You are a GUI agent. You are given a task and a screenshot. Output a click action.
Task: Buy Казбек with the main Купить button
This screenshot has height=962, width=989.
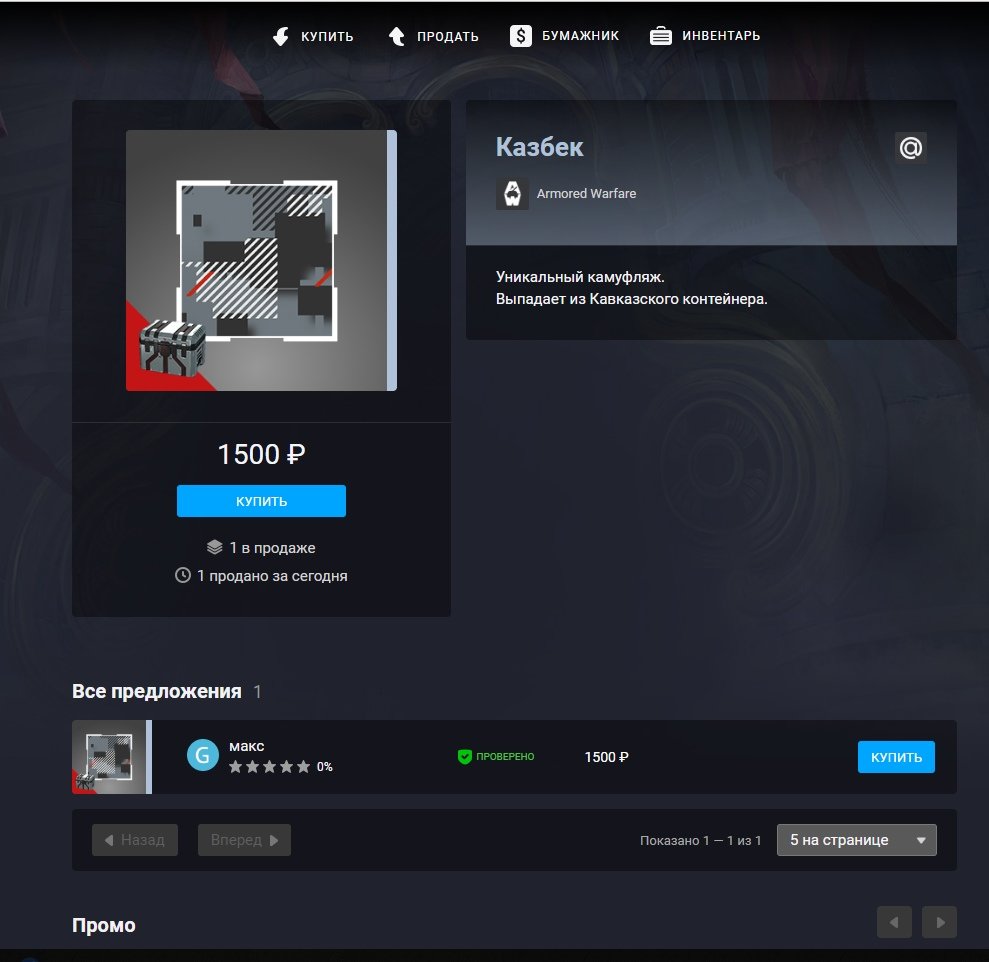(x=261, y=501)
